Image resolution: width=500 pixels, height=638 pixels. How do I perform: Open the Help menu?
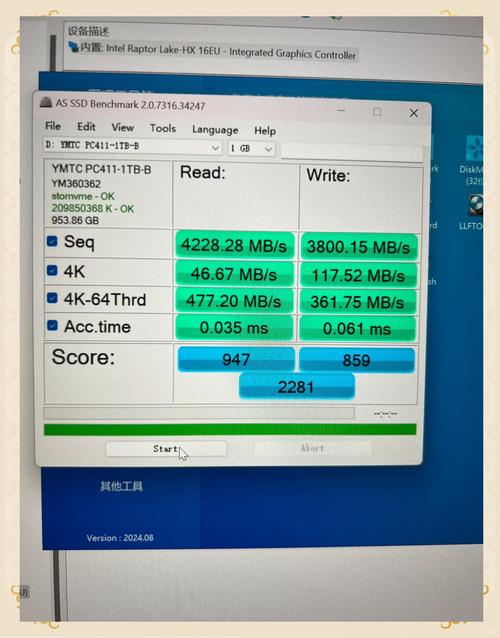click(x=265, y=131)
